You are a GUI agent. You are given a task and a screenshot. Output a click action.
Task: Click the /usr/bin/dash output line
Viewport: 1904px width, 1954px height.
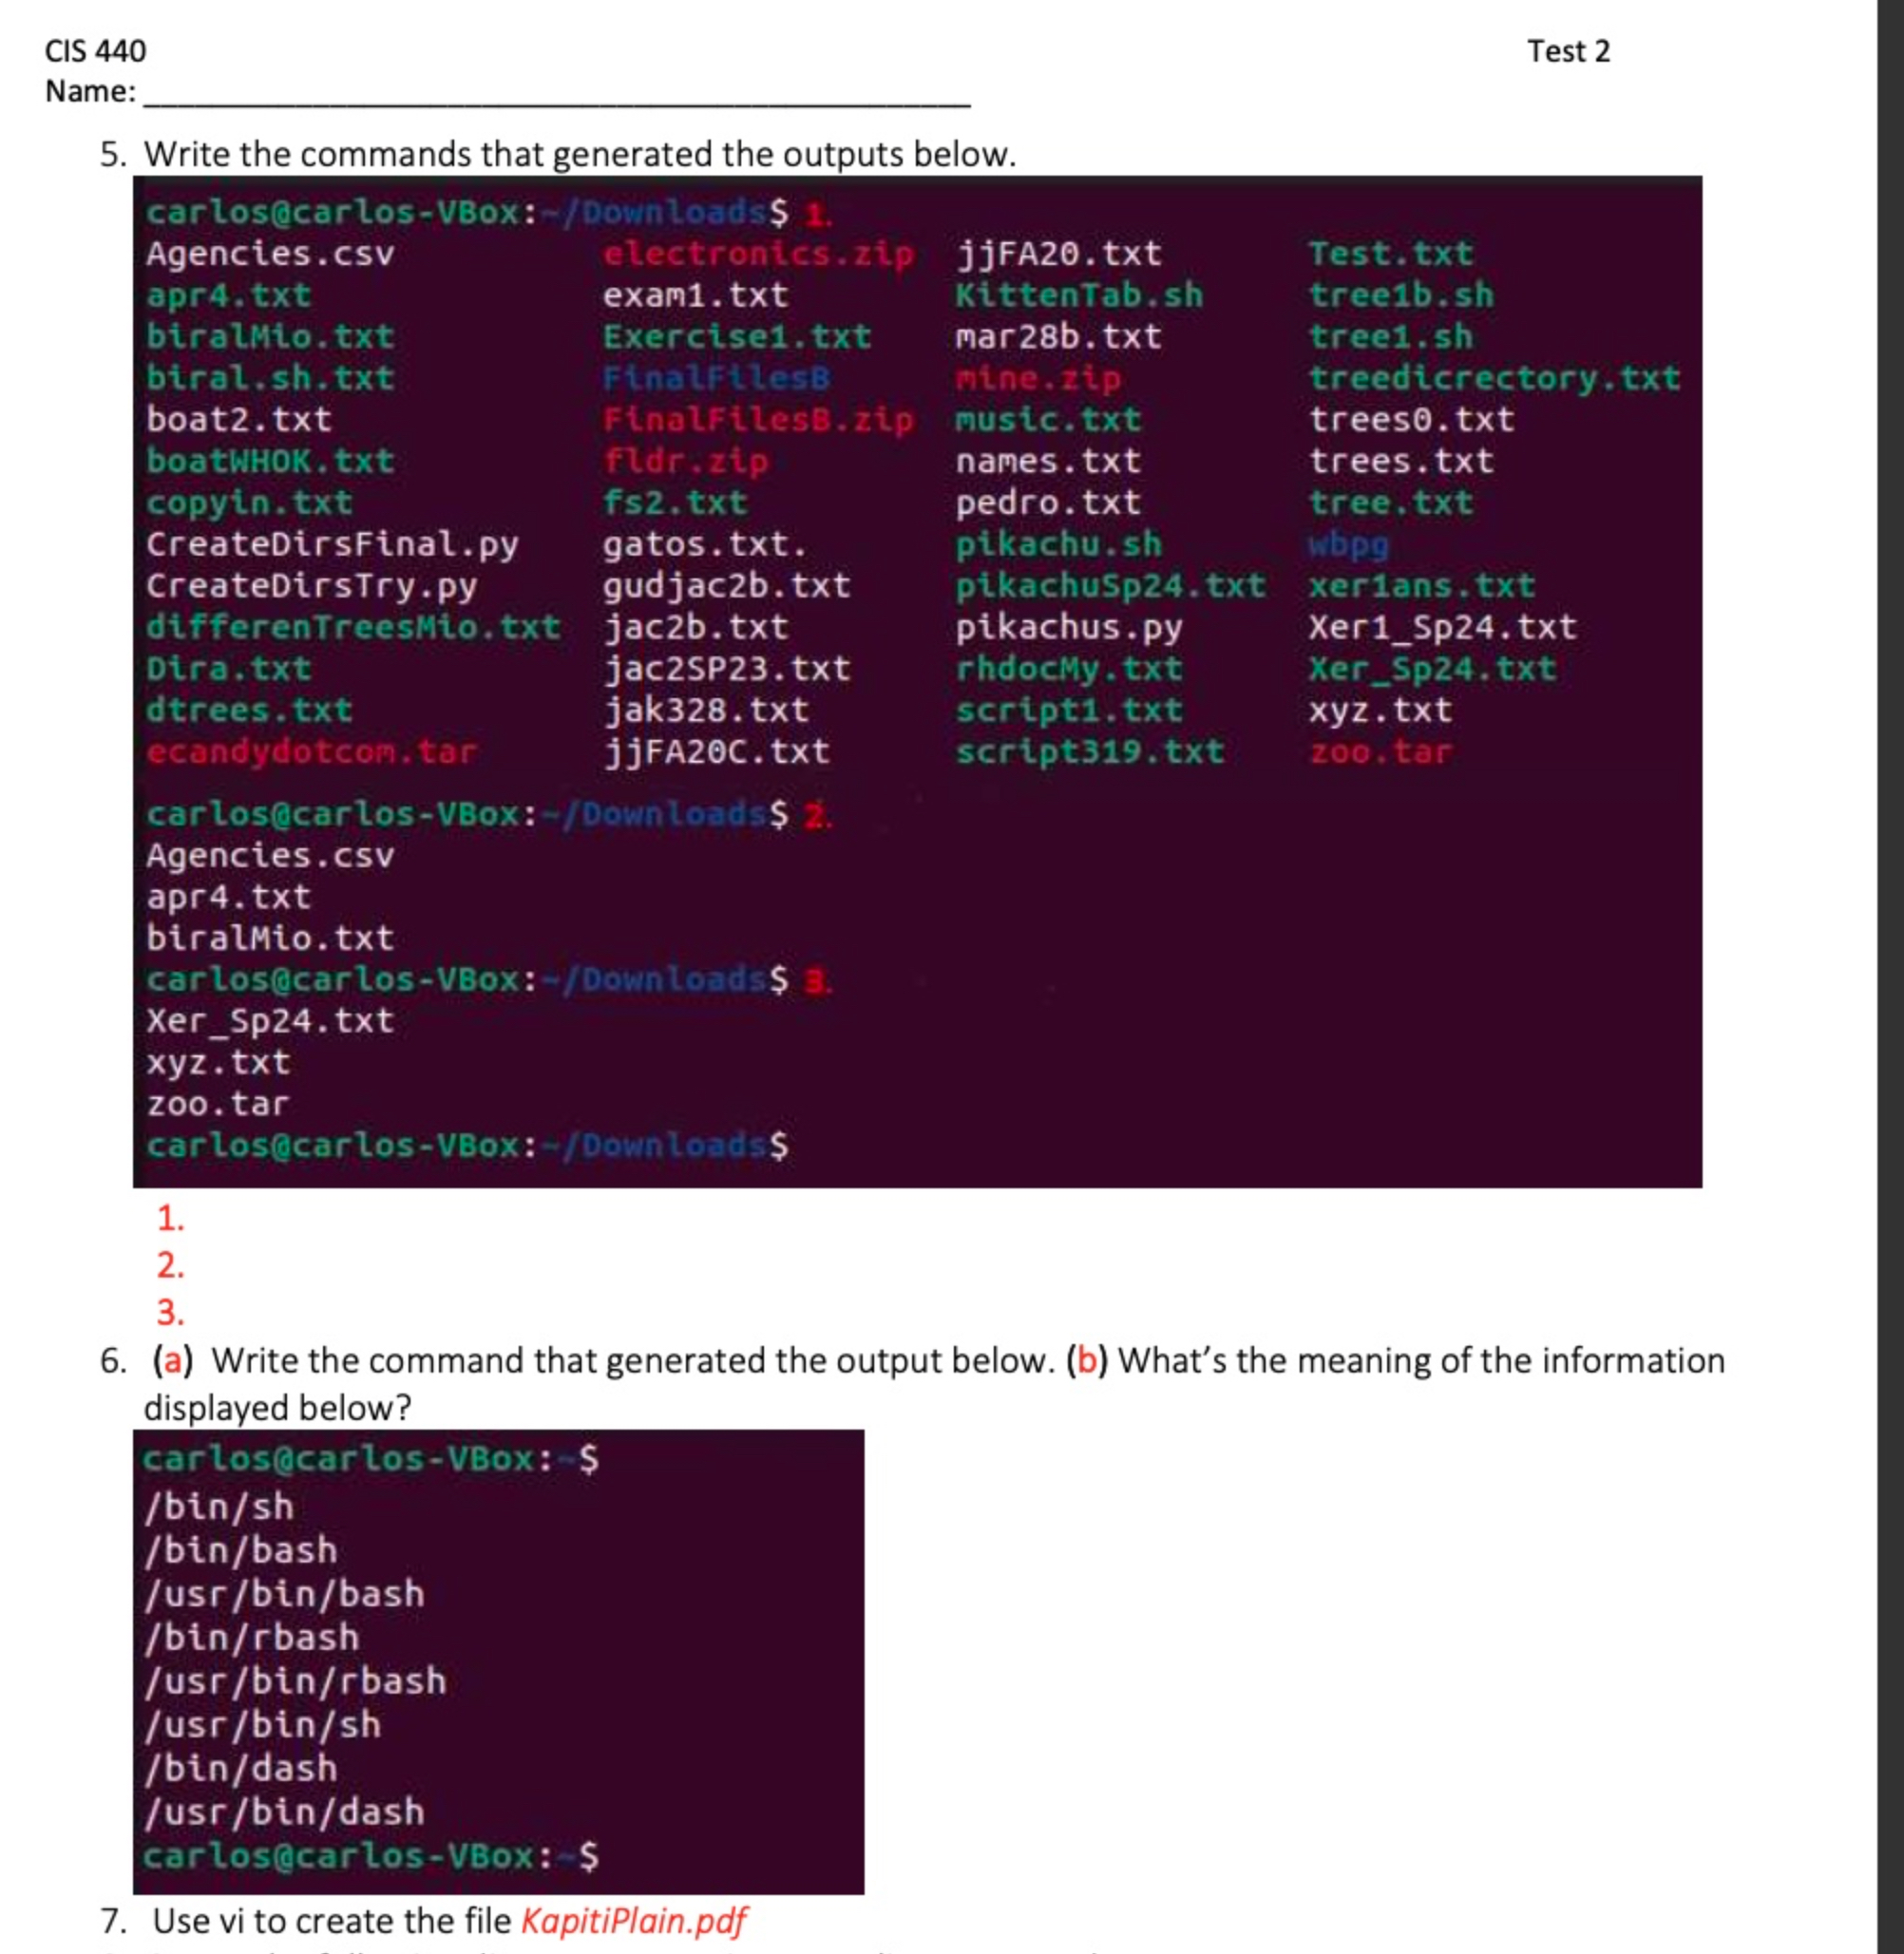pyautogui.click(x=283, y=1812)
